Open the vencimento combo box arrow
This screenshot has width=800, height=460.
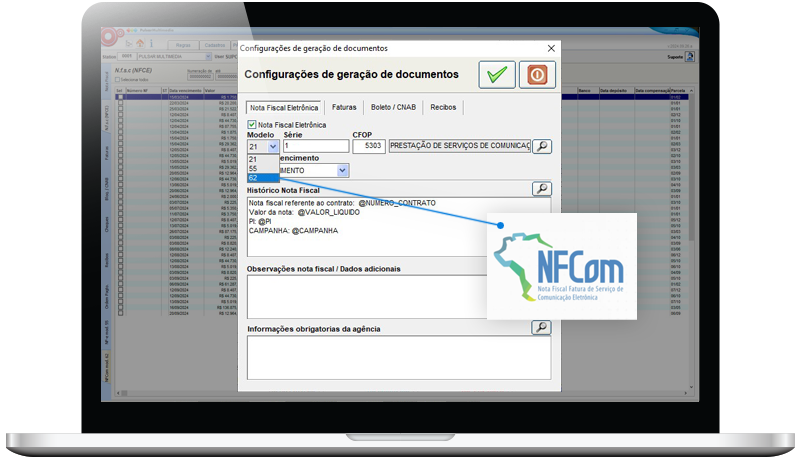(343, 170)
